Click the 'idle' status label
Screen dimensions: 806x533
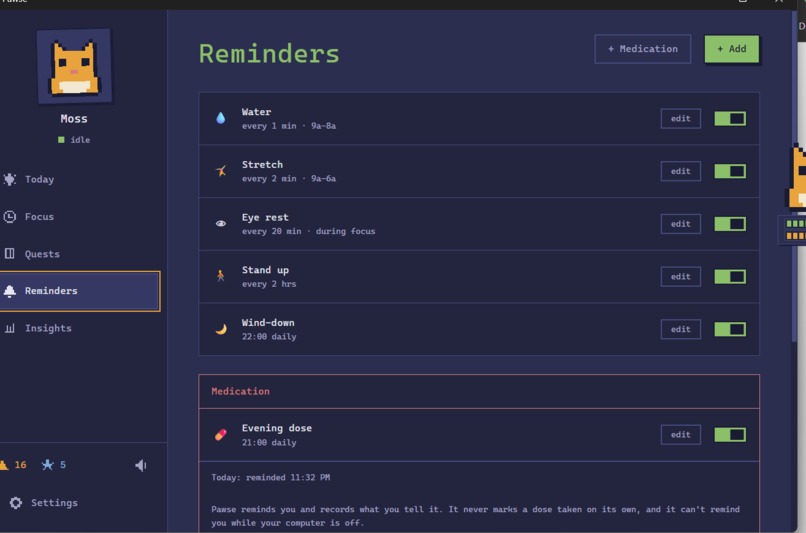tap(80, 140)
